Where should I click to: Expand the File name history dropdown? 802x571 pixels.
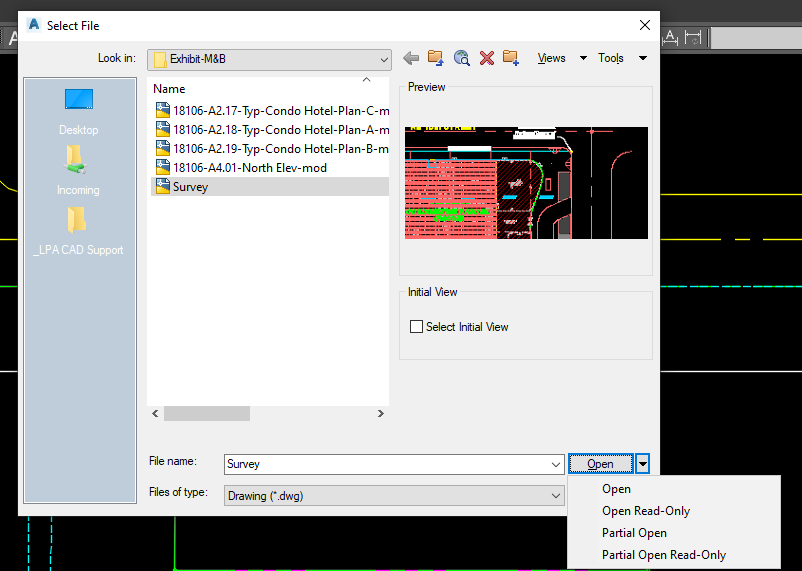pos(555,464)
